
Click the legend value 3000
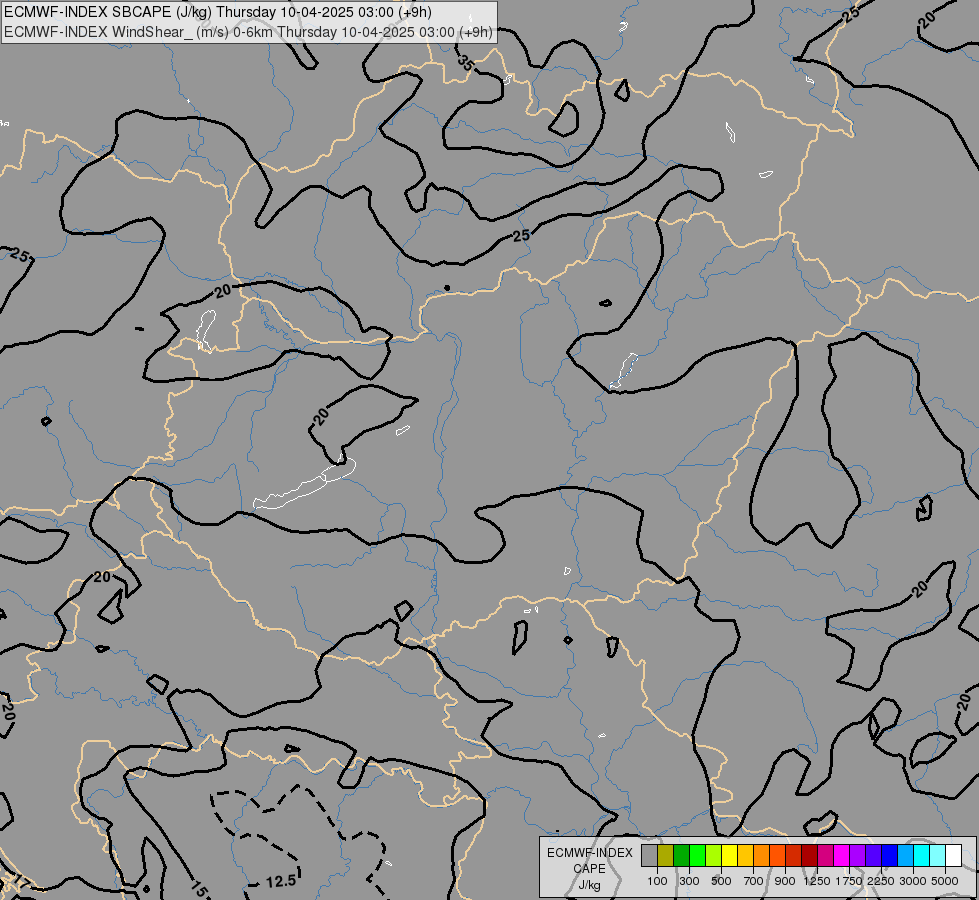coord(913,881)
